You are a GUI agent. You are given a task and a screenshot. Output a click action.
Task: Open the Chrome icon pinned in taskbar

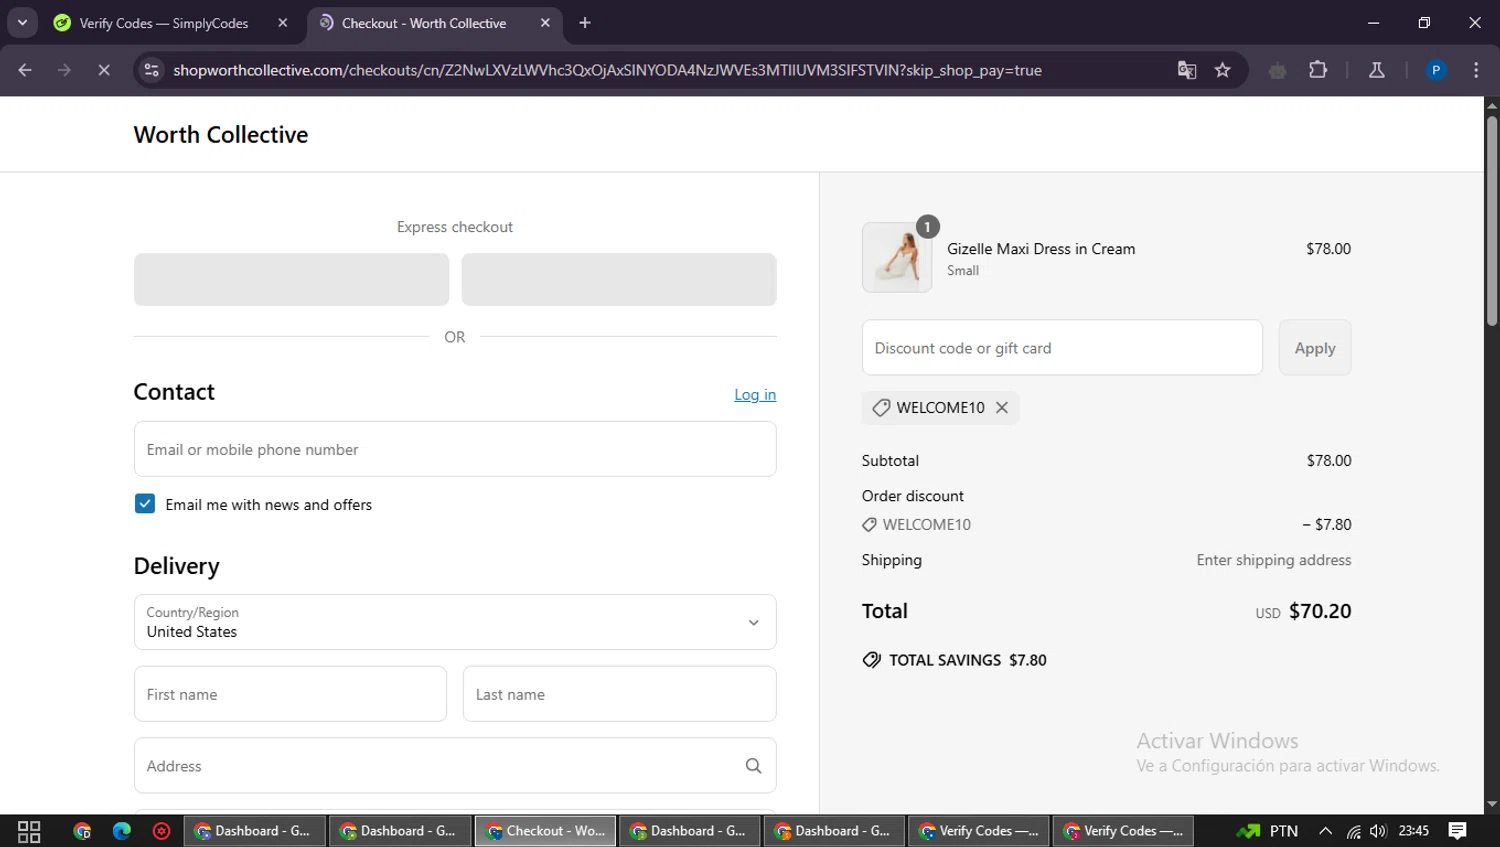tap(82, 831)
